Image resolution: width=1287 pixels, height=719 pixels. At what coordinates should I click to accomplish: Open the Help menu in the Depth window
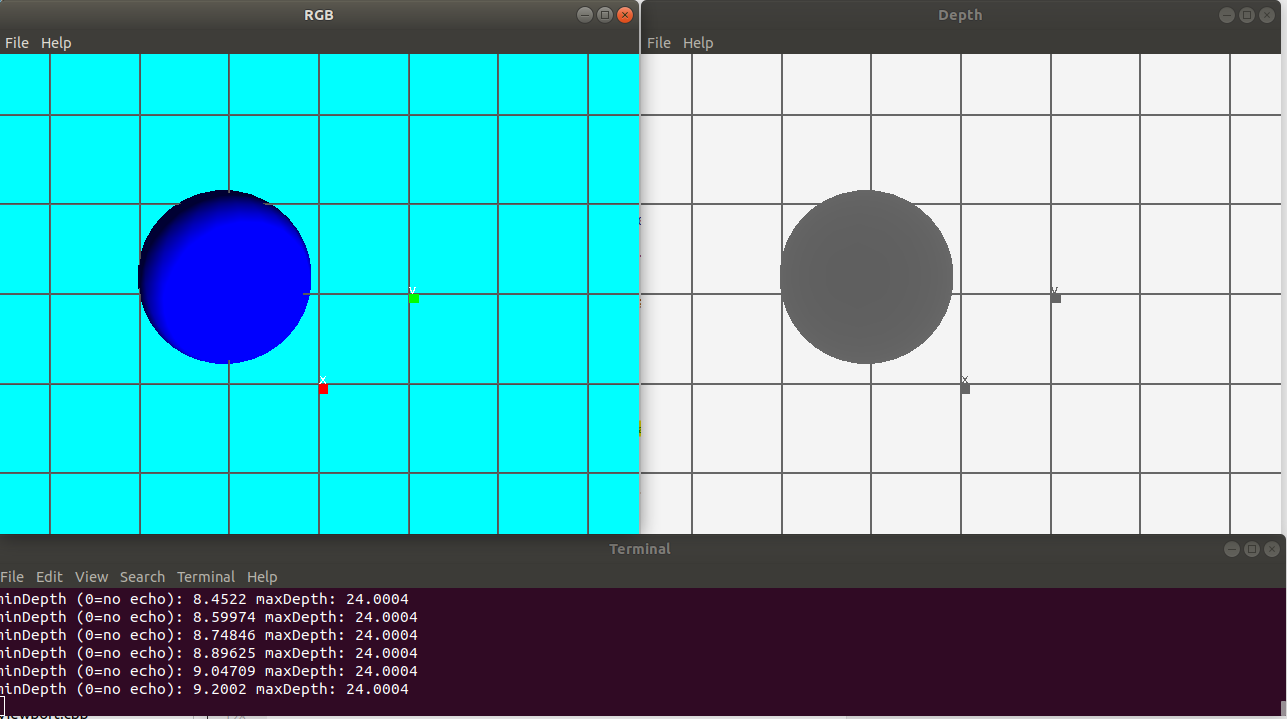[698, 42]
